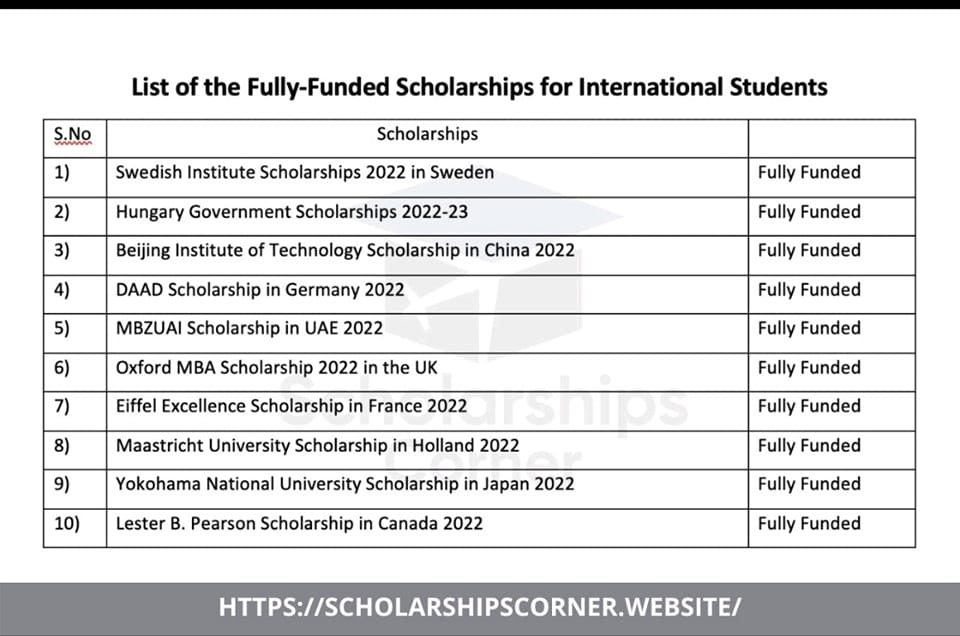The width and height of the screenshot is (960, 636).
Task: Select the Maastricht University Scholarship in Holland entry
Action: (318, 445)
